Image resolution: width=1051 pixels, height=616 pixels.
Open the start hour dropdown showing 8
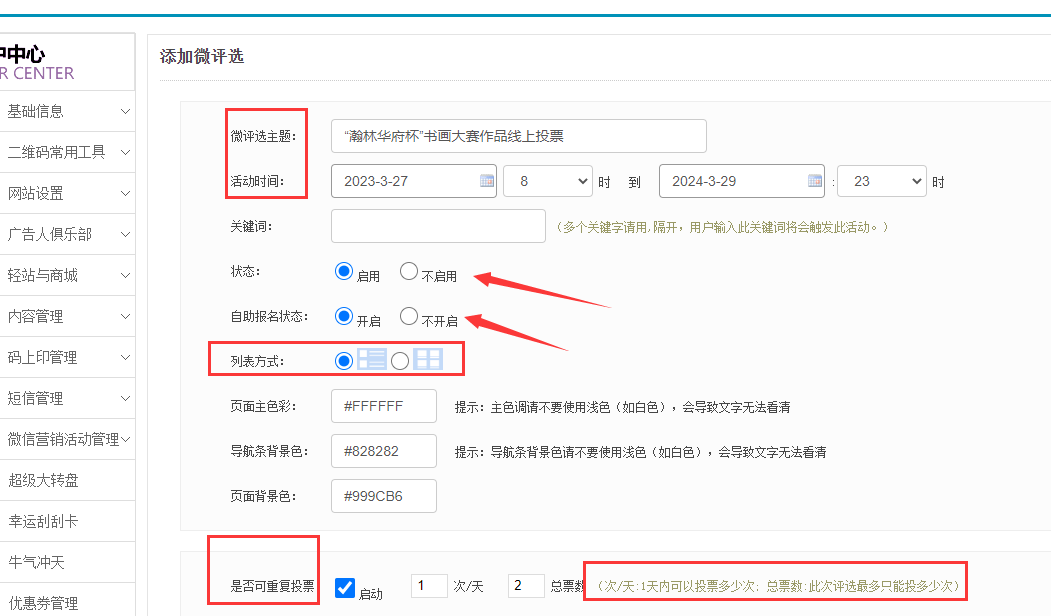pyautogui.click(x=547, y=181)
